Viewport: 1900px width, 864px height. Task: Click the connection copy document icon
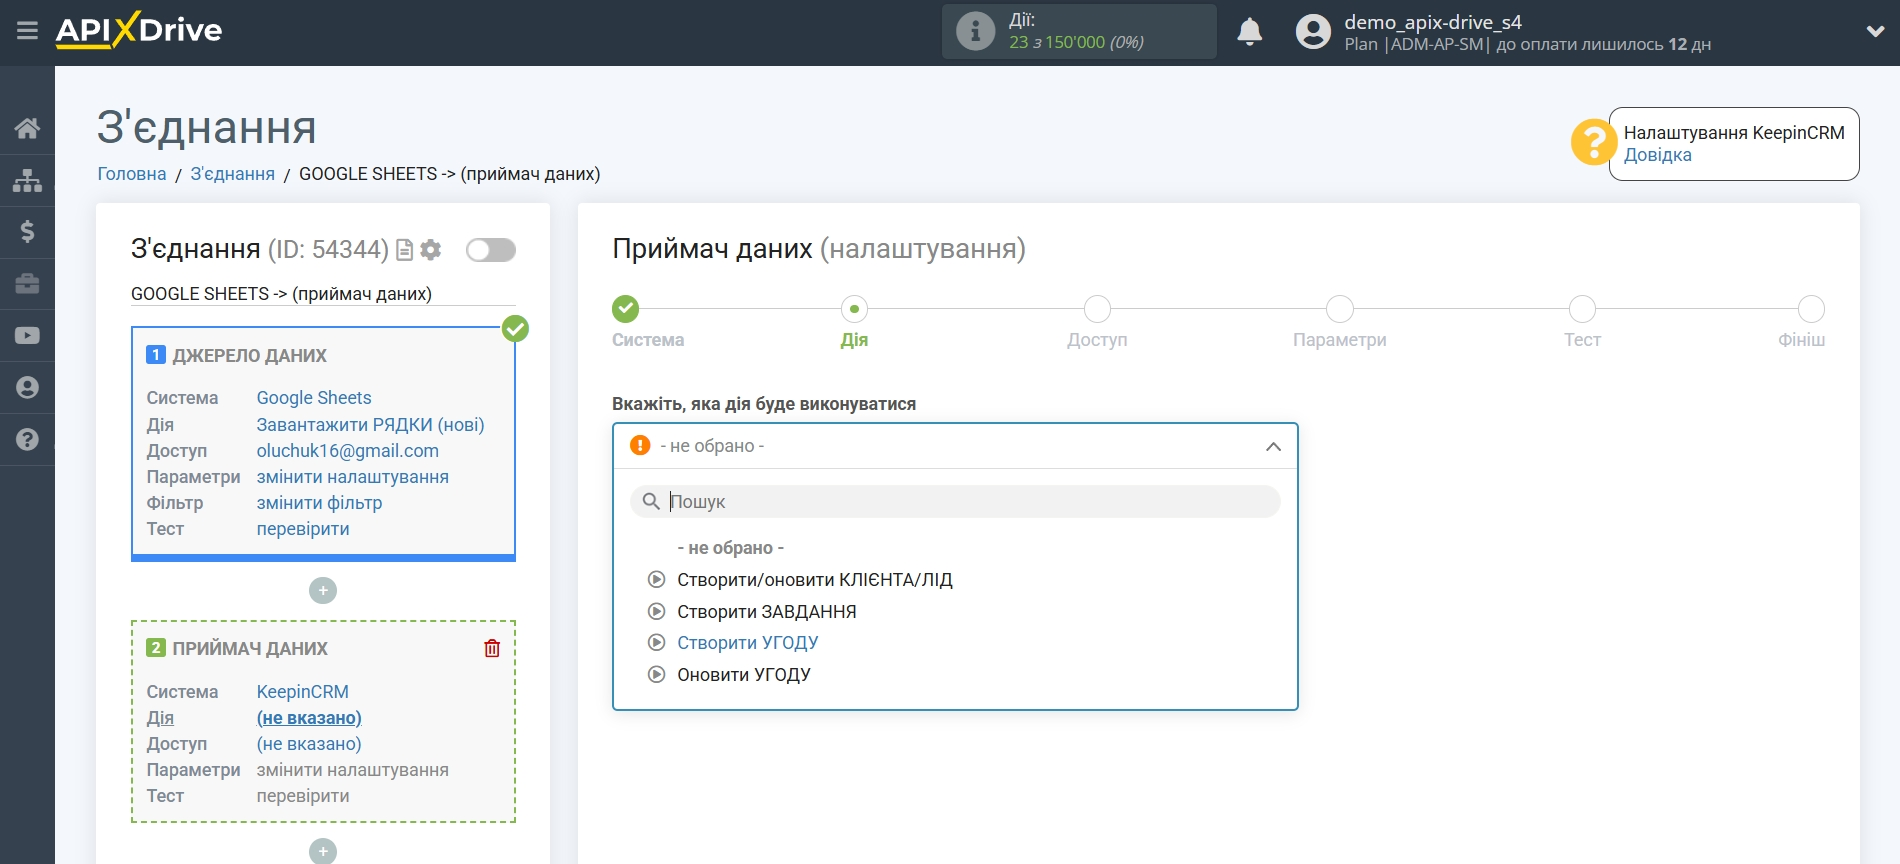405,250
